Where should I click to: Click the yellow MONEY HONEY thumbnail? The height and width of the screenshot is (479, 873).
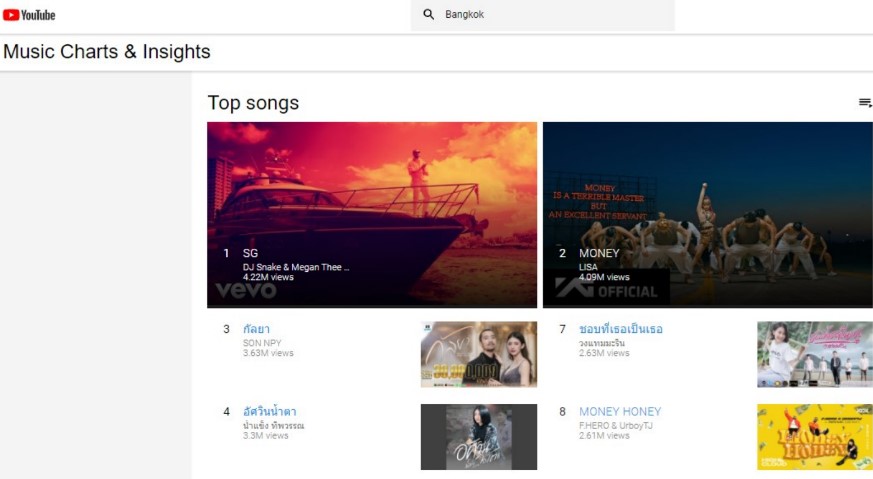814,437
